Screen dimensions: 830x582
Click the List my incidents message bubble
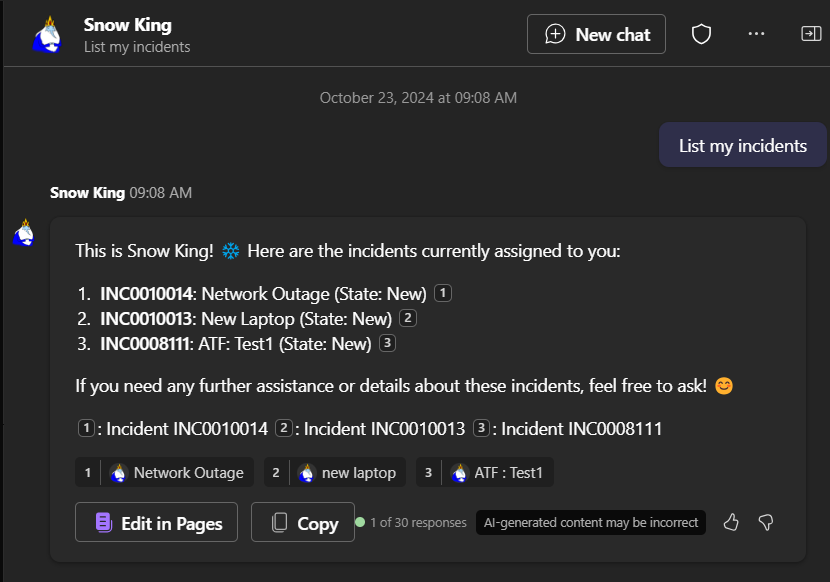click(x=743, y=145)
